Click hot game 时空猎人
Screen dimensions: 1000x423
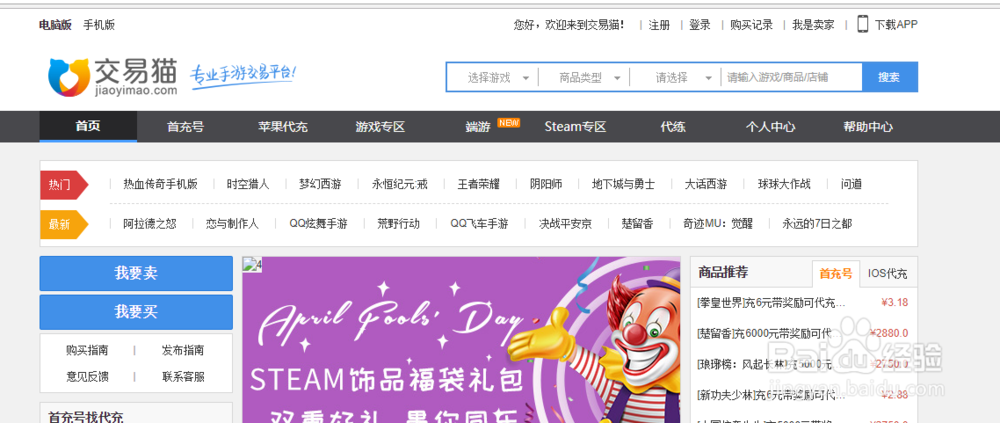tap(248, 184)
